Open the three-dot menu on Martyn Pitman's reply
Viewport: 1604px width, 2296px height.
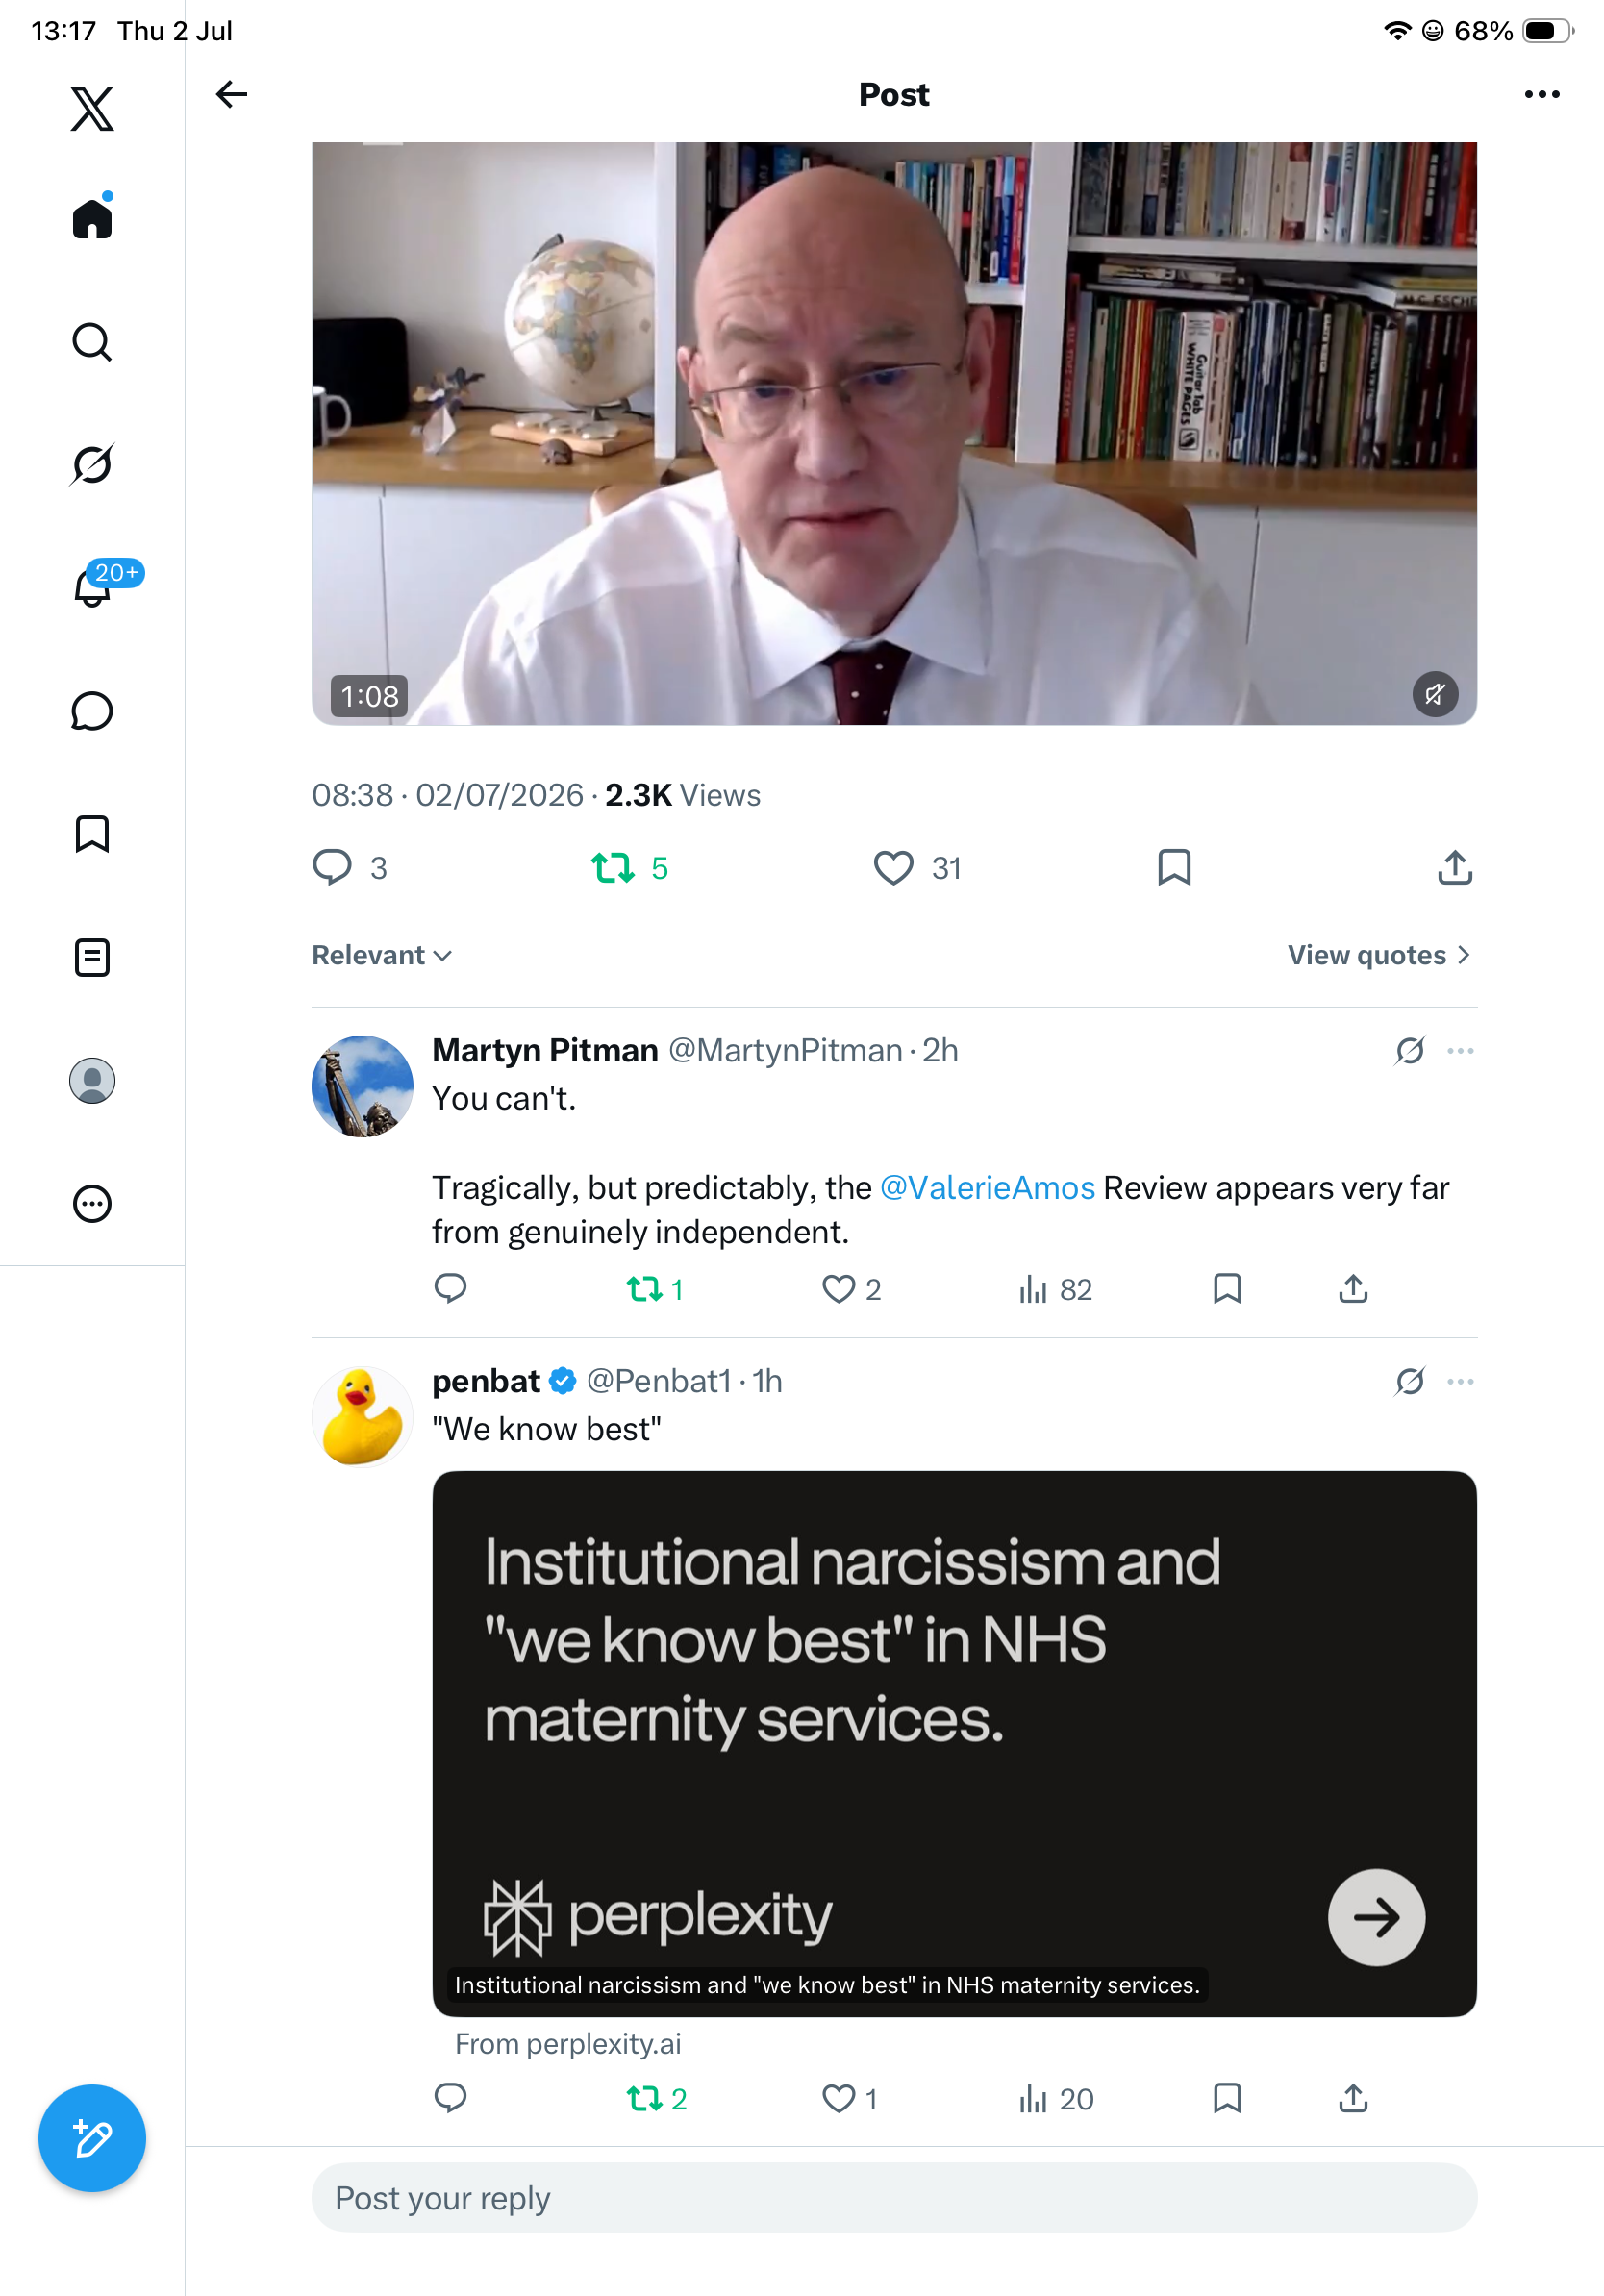click(1460, 1051)
